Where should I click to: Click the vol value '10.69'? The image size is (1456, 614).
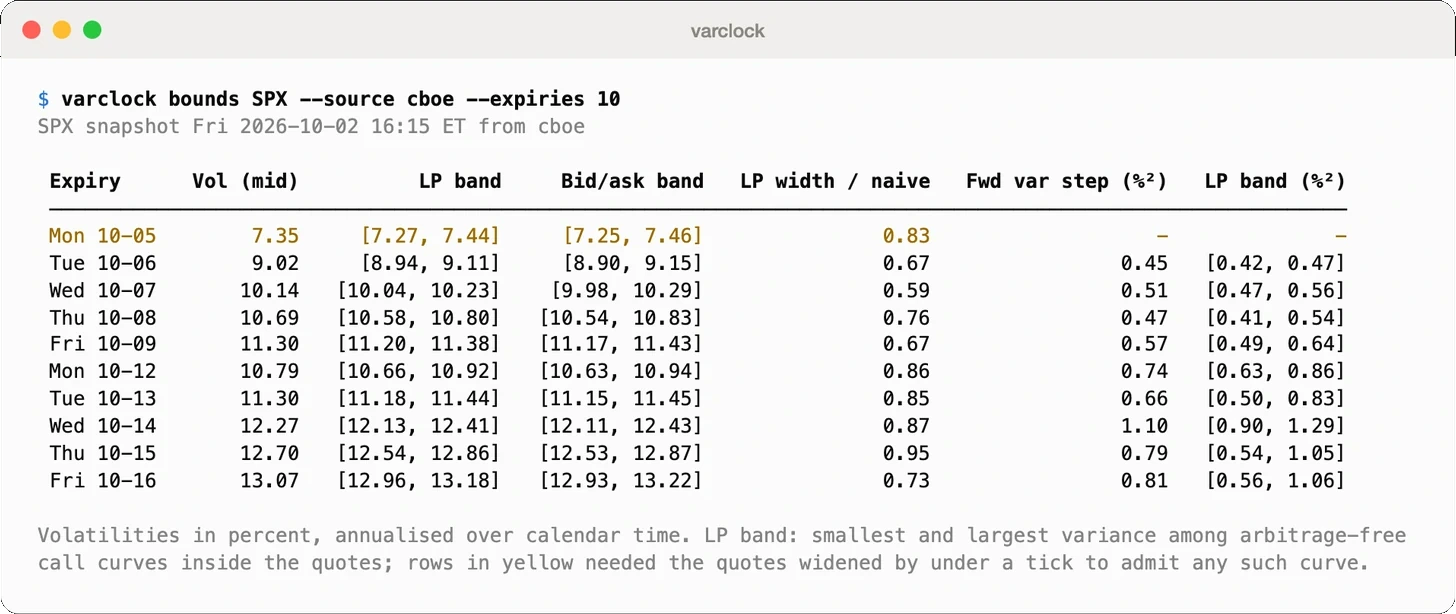[x=269, y=318]
